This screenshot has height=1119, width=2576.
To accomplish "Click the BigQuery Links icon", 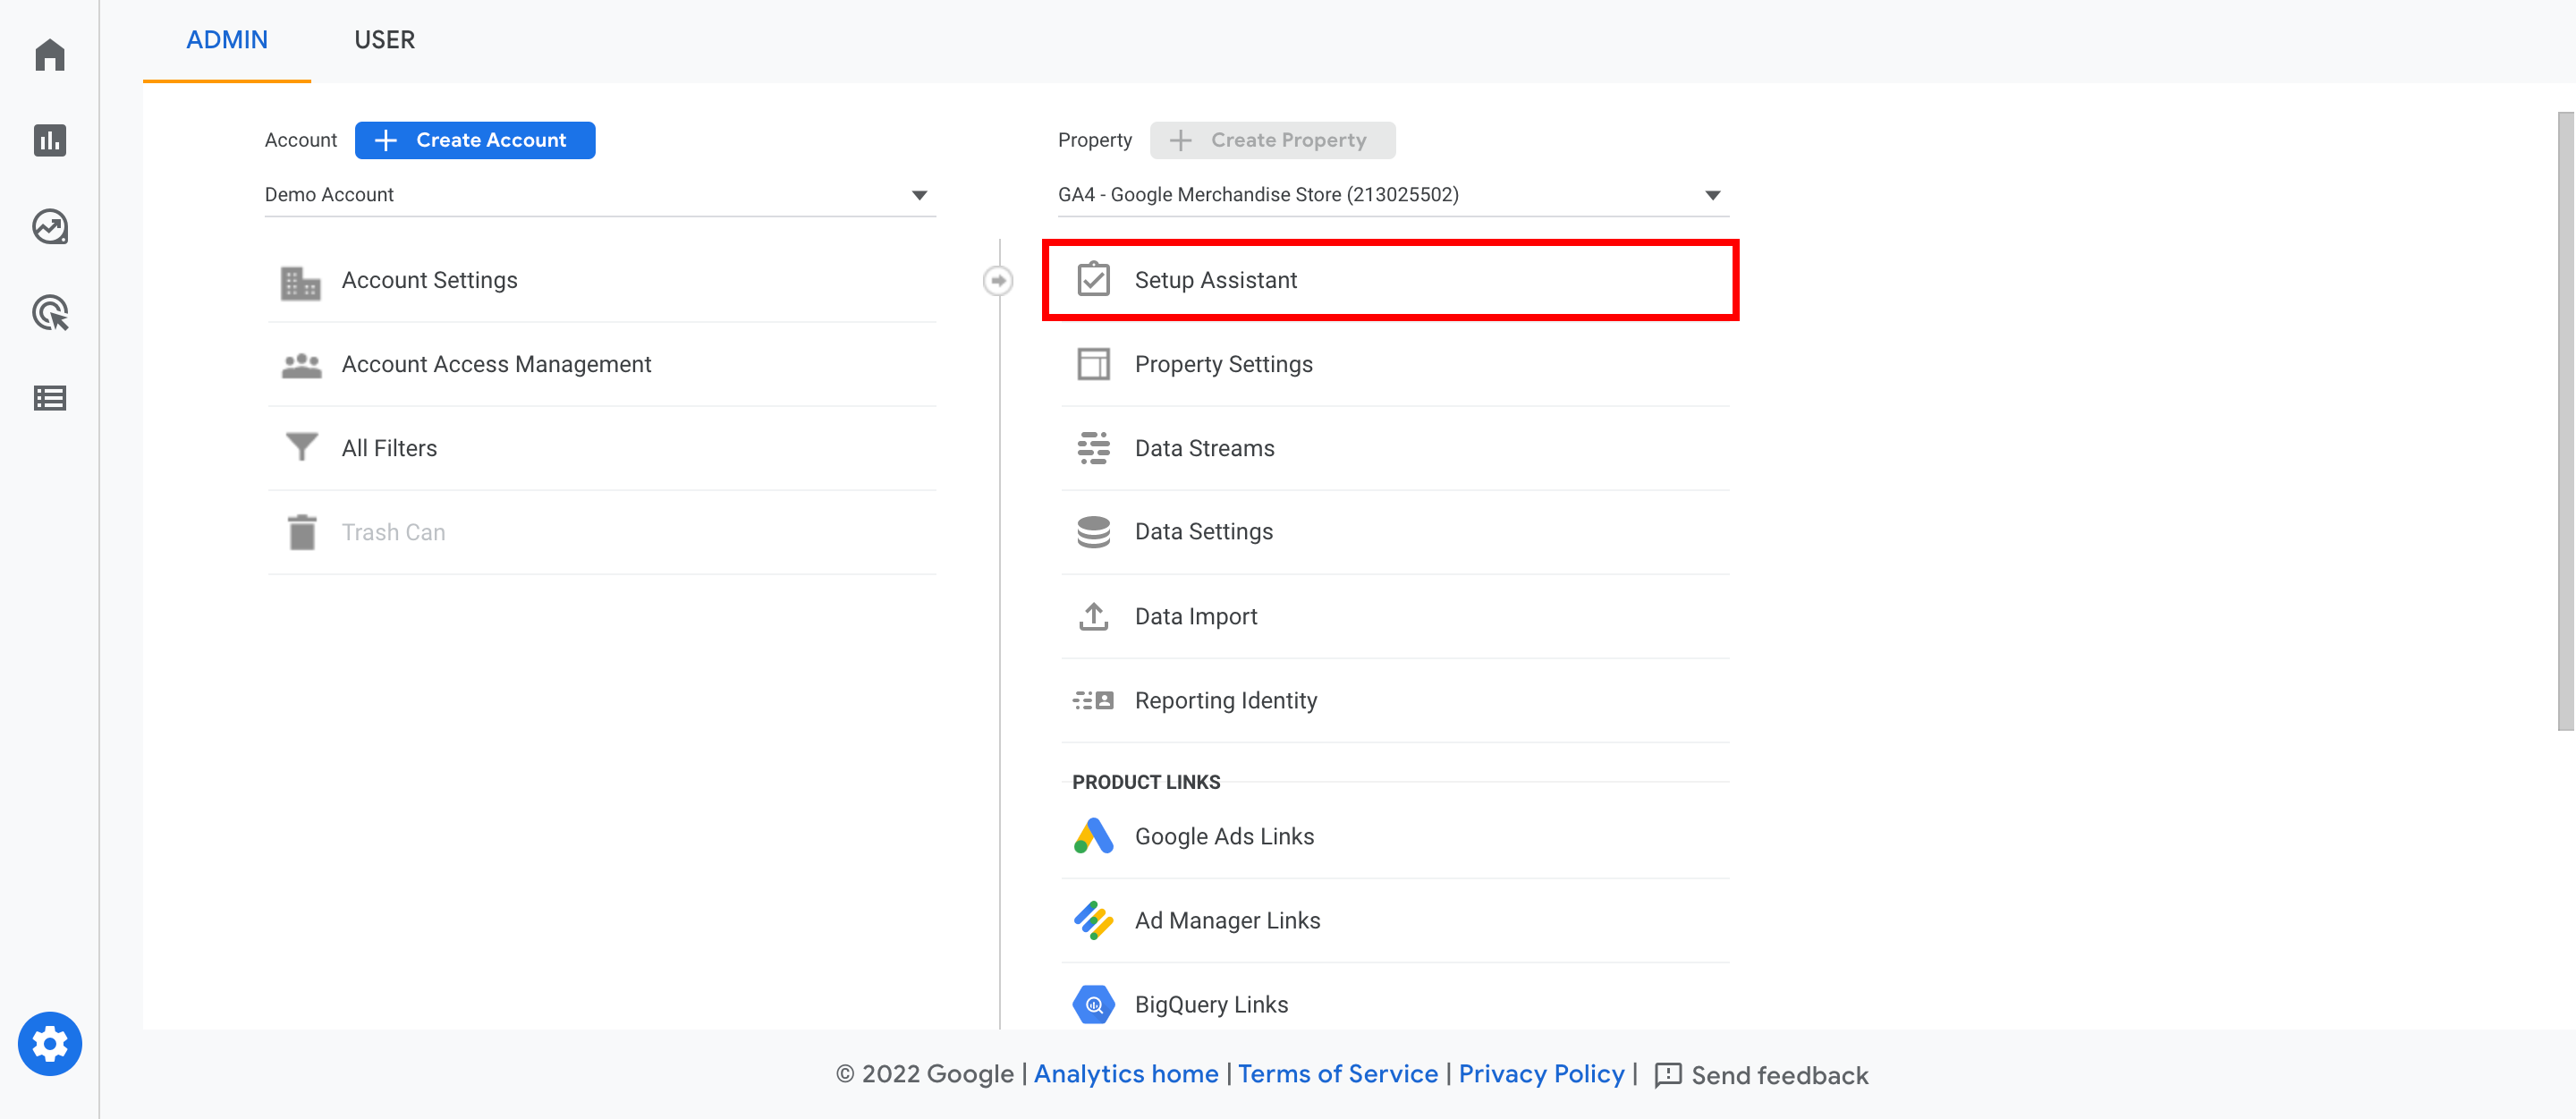I will pyautogui.click(x=1092, y=1003).
